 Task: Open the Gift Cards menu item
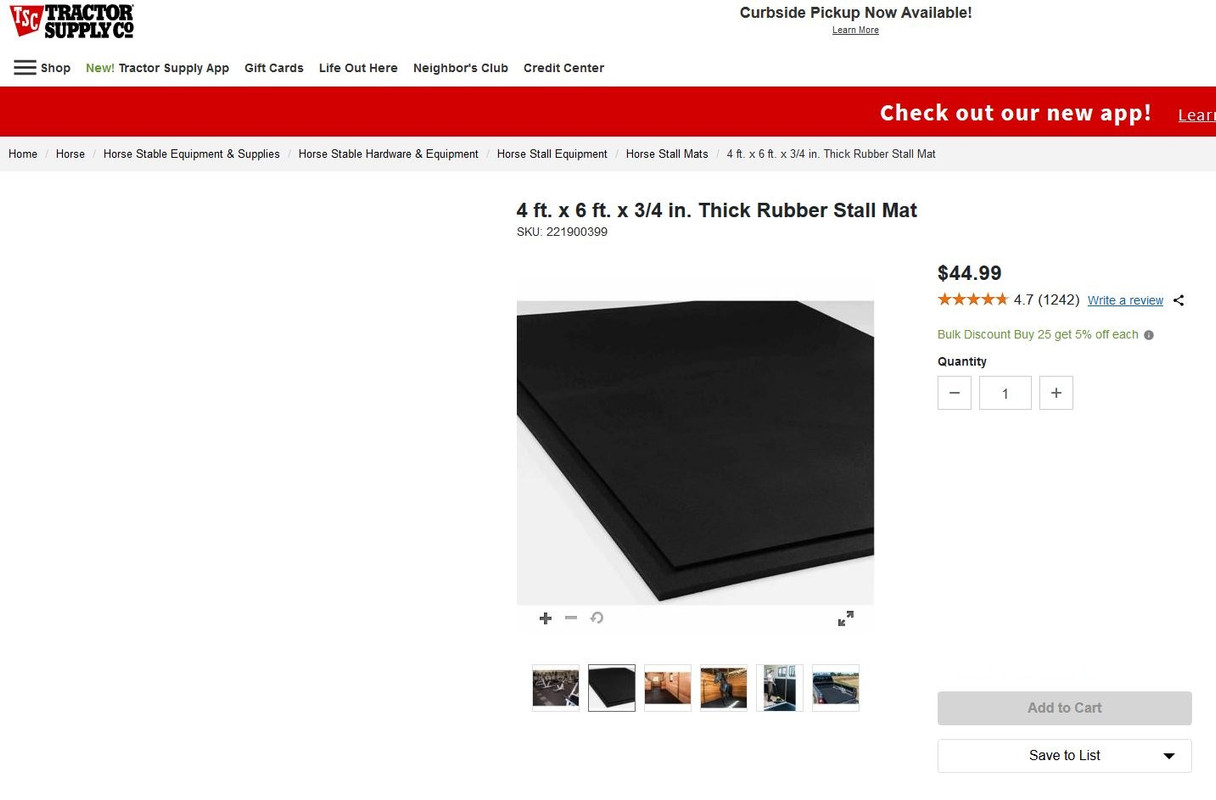tap(274, 68)
